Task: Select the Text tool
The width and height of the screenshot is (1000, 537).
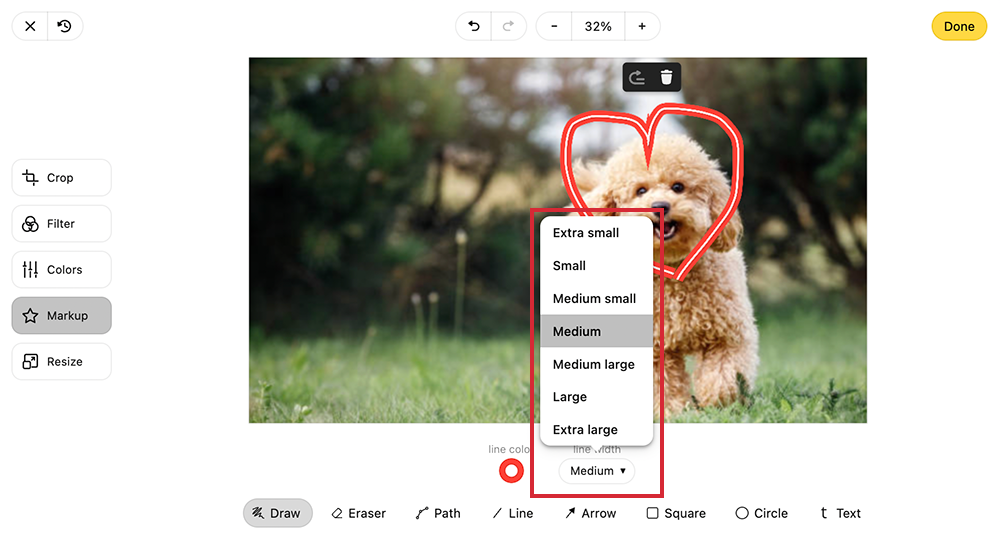Action: [x=841, y=513]
